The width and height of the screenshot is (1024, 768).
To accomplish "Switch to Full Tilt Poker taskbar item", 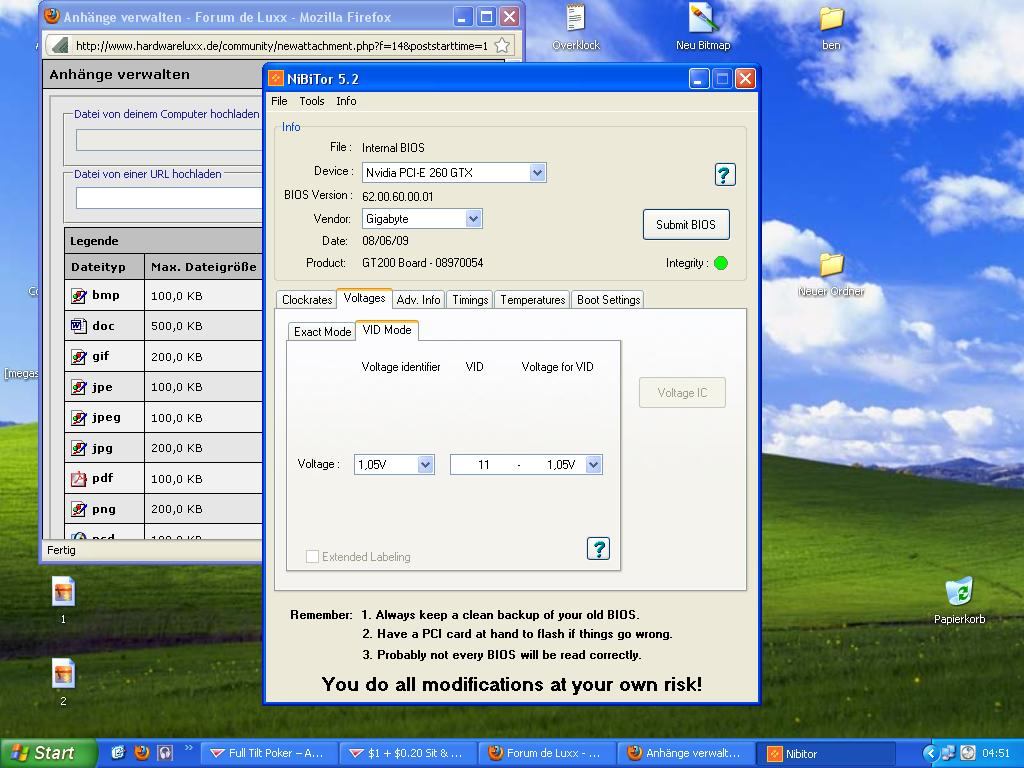I will [x=270, y=753].
